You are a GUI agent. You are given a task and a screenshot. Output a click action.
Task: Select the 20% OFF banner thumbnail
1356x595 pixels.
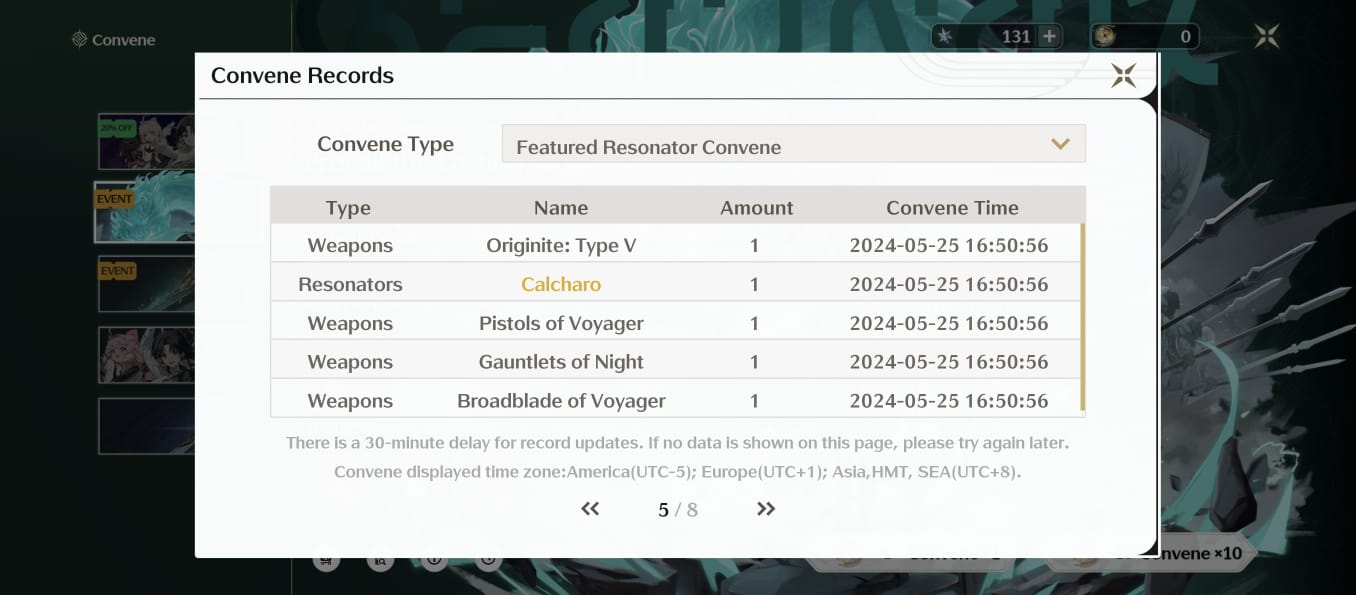click(x=146, y=142)
